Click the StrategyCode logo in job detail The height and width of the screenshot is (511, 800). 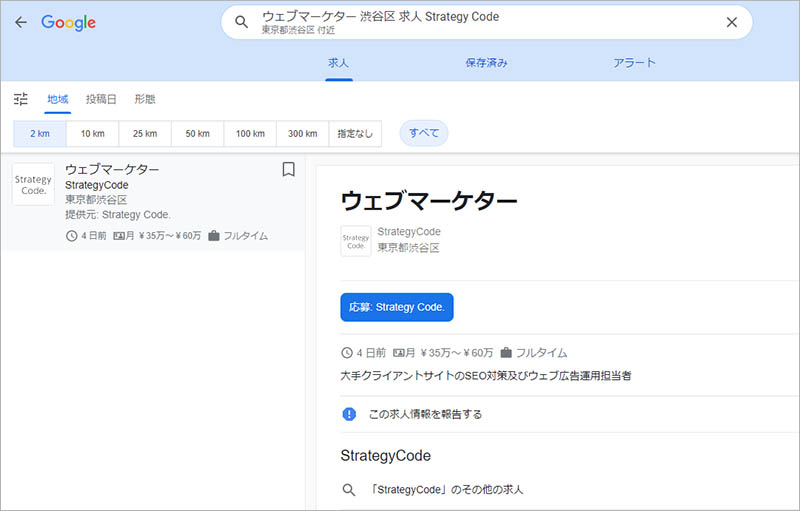click(x=356, y=241)
